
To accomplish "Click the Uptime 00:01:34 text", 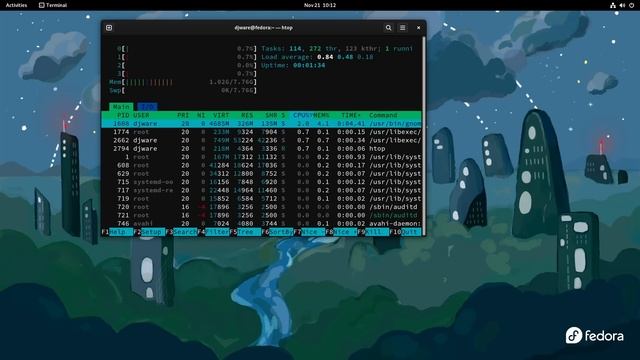I will tap(293, 65).
